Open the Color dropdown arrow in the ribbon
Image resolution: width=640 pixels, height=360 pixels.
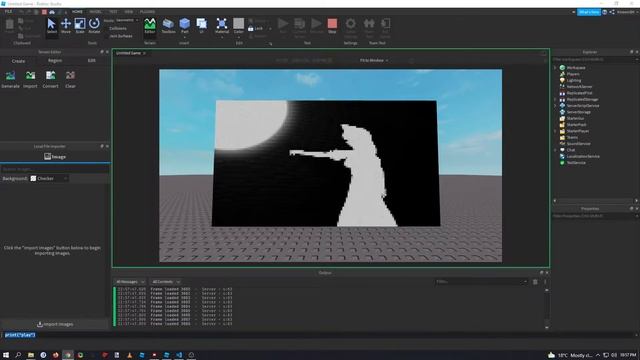239,38
